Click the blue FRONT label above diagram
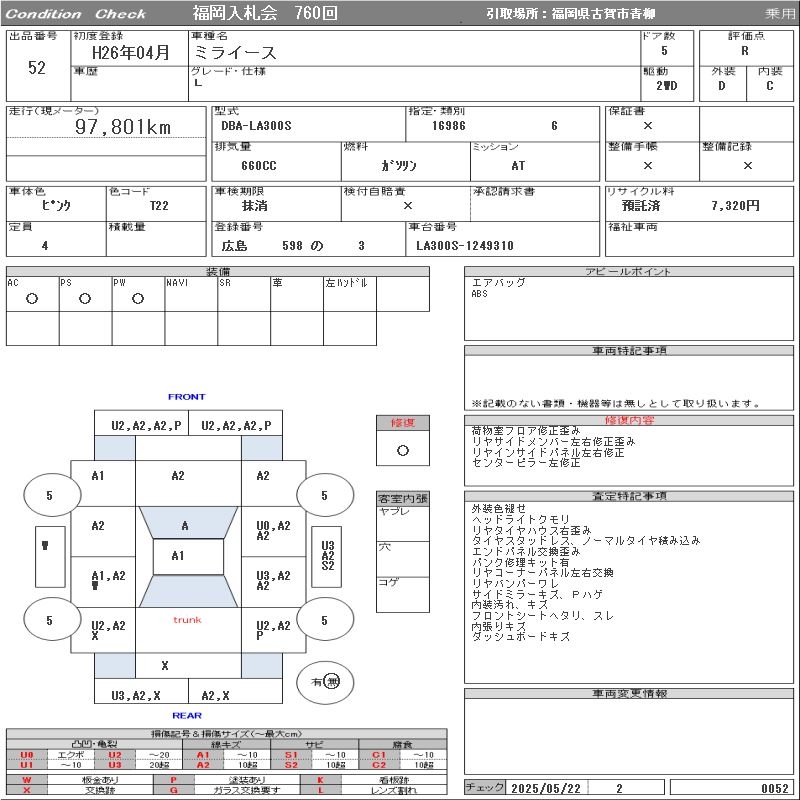 click(186, 397)
